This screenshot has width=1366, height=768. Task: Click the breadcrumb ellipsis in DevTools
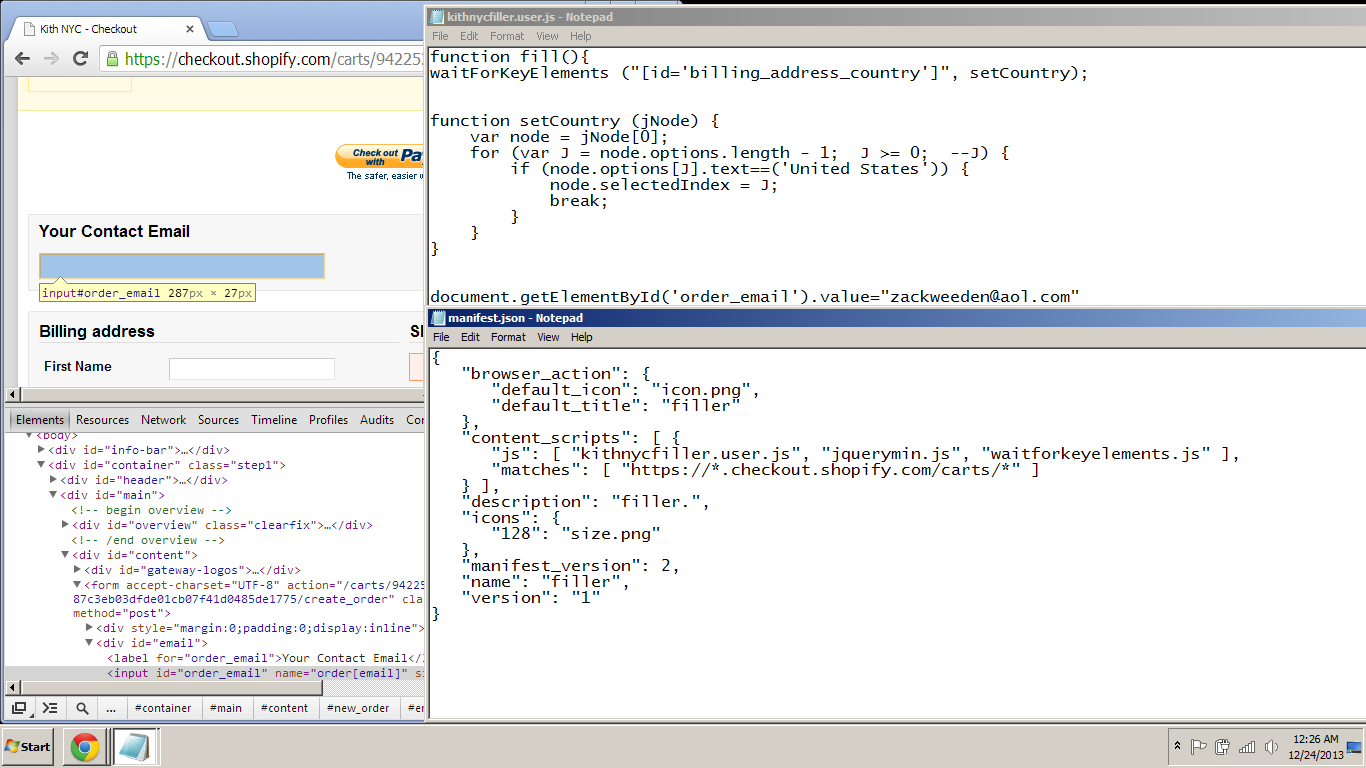[x=111, y=708]
